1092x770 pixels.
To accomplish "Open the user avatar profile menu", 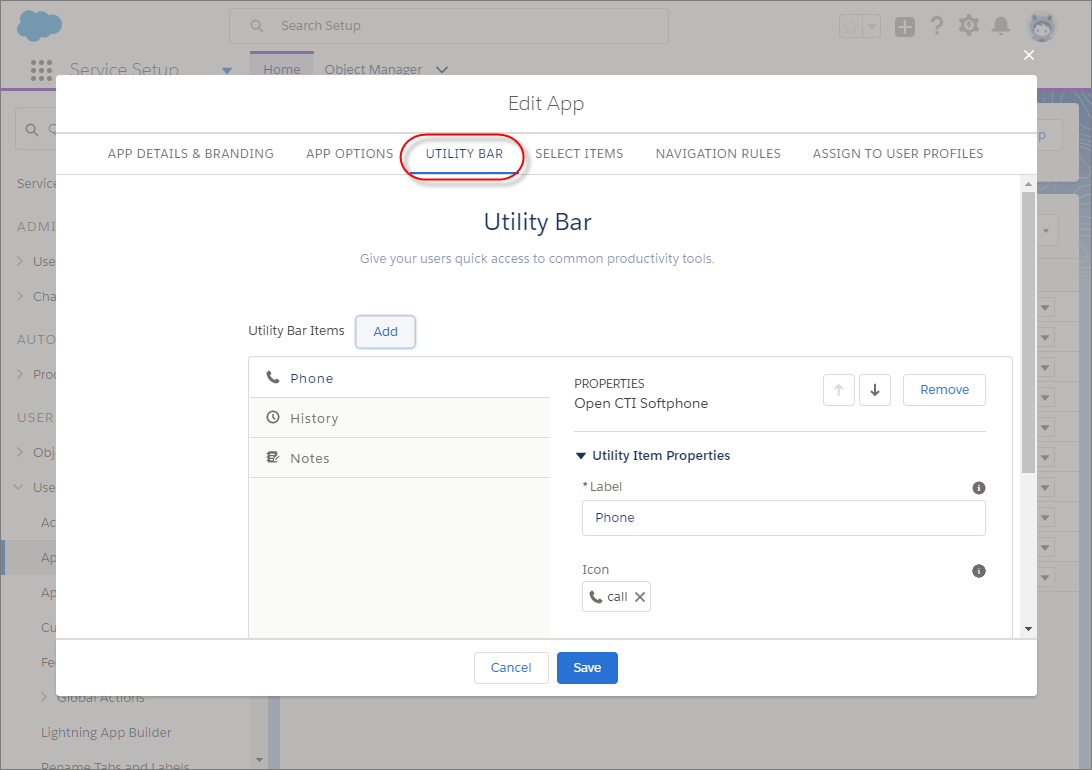I will 1042,27.
